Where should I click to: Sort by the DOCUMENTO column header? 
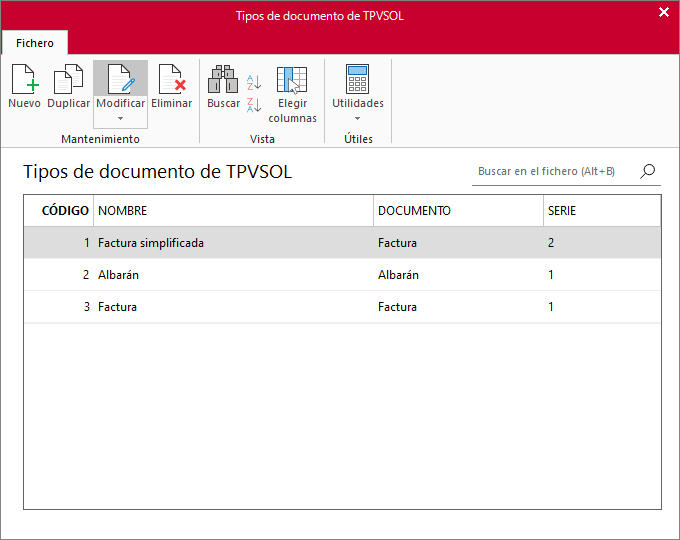pos(458,211)
